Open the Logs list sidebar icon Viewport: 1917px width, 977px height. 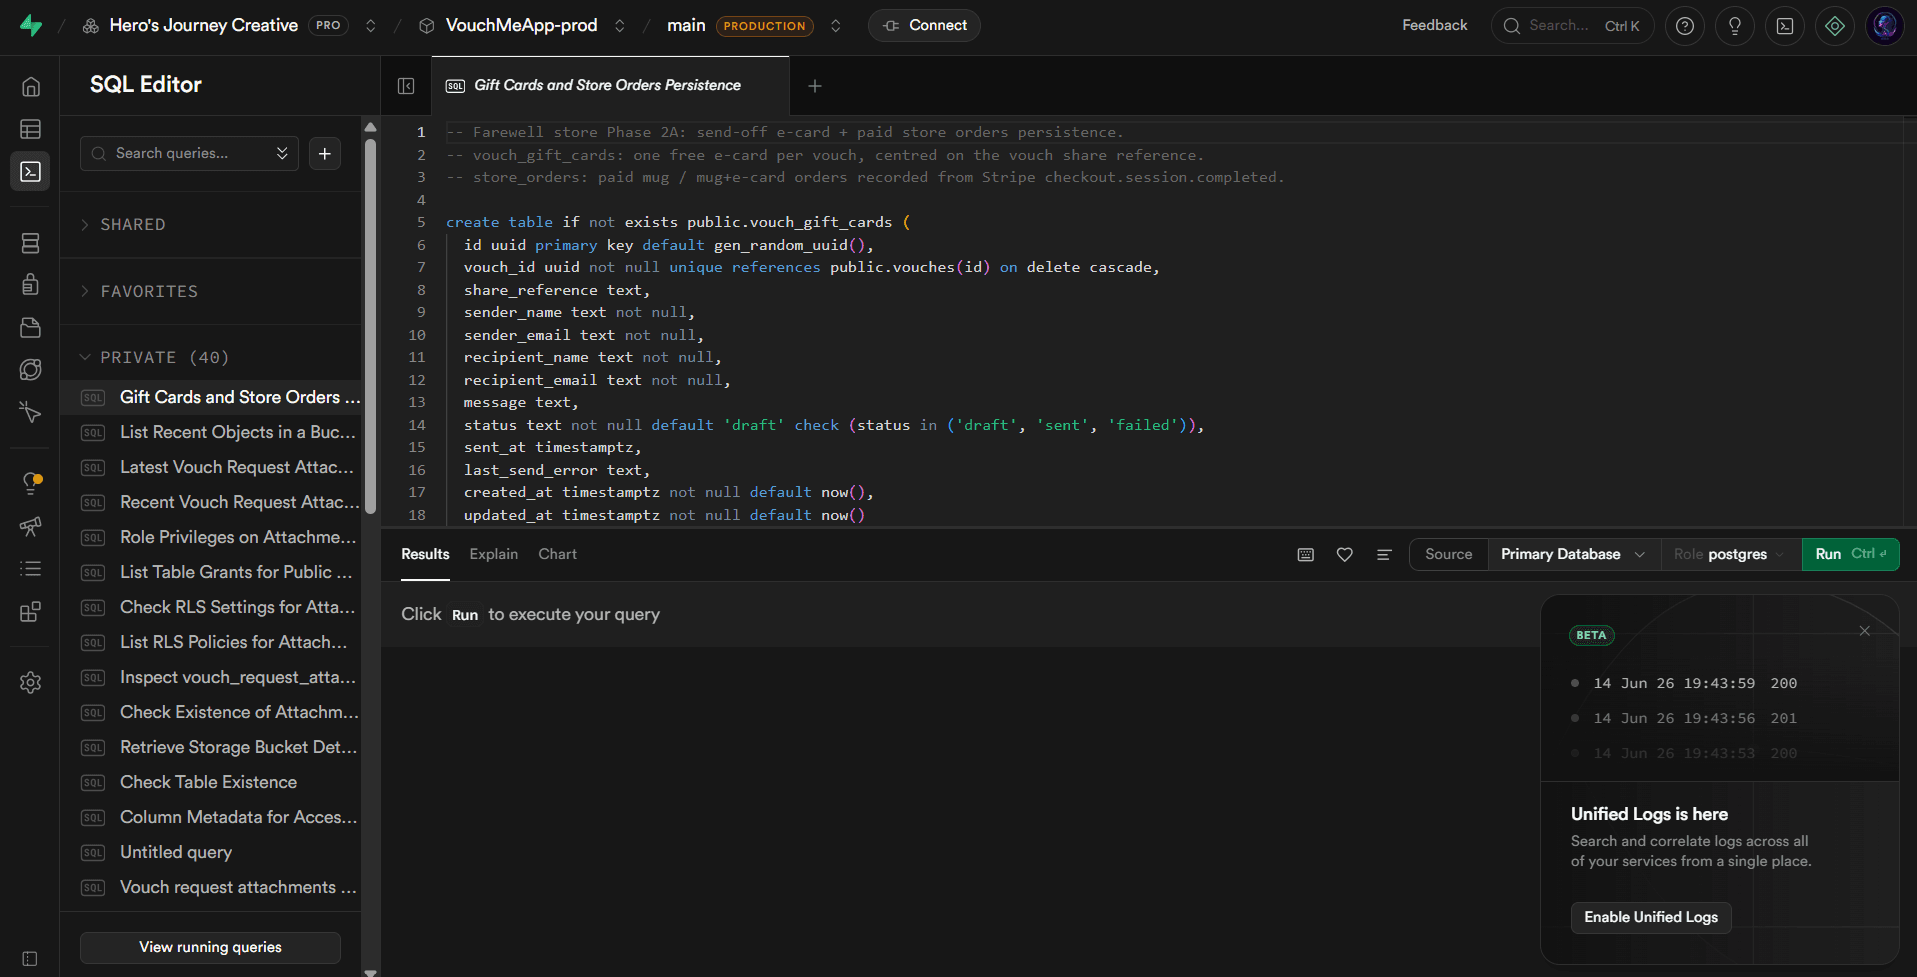click(31, 568)
